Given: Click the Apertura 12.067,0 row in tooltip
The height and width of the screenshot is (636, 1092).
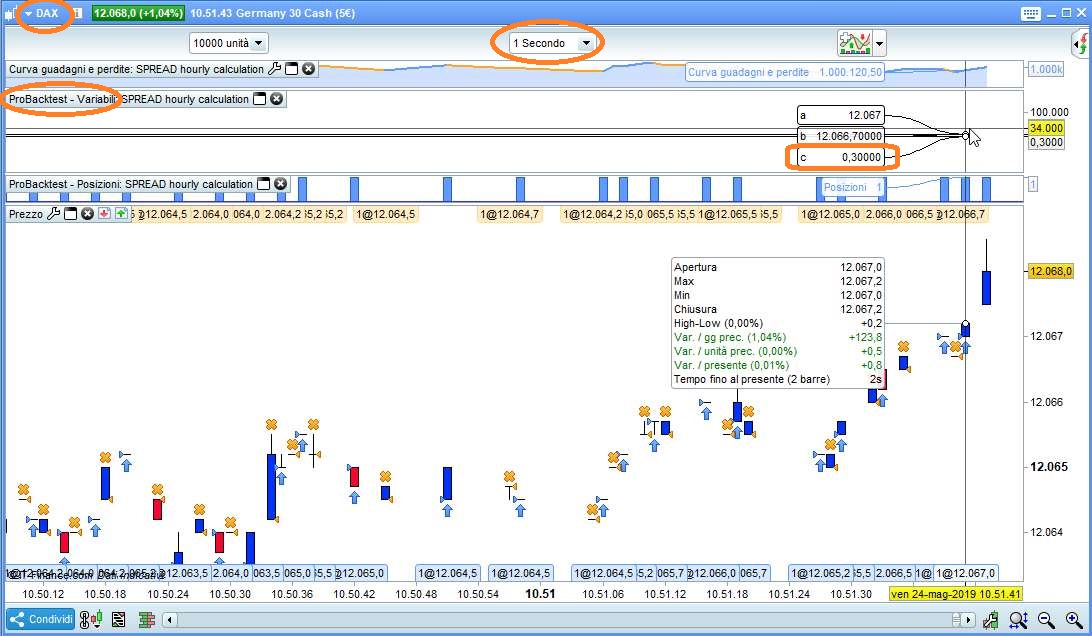Looking at the screenshot, I should tap(778, 267).
